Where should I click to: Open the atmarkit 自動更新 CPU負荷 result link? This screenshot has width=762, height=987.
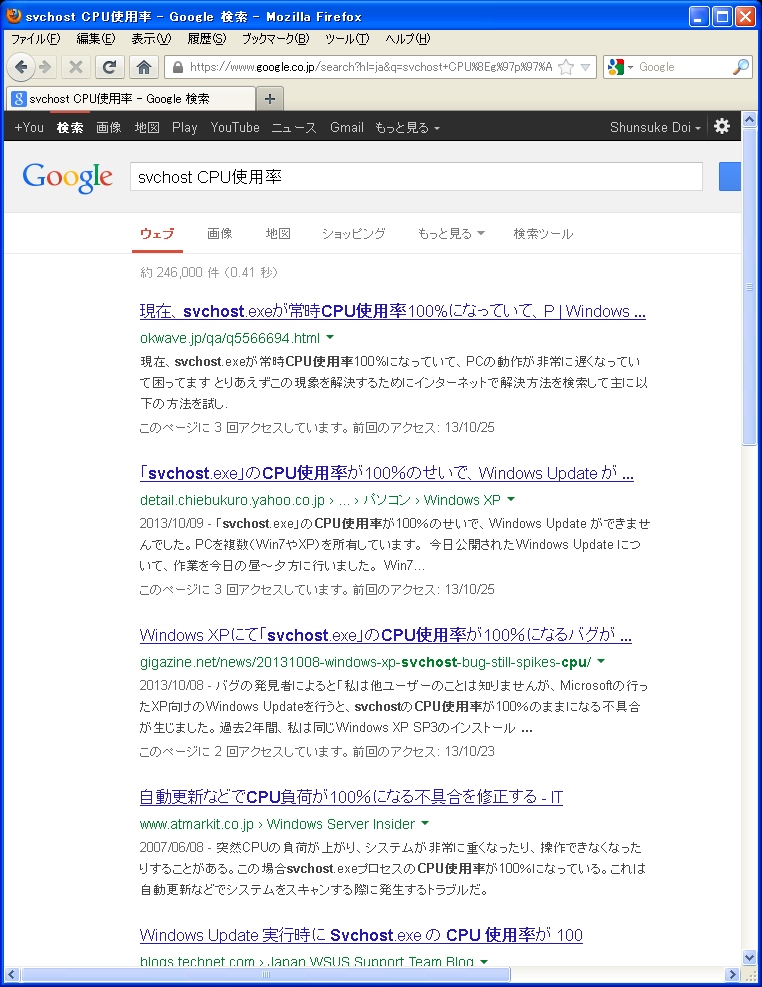(351, 798)
